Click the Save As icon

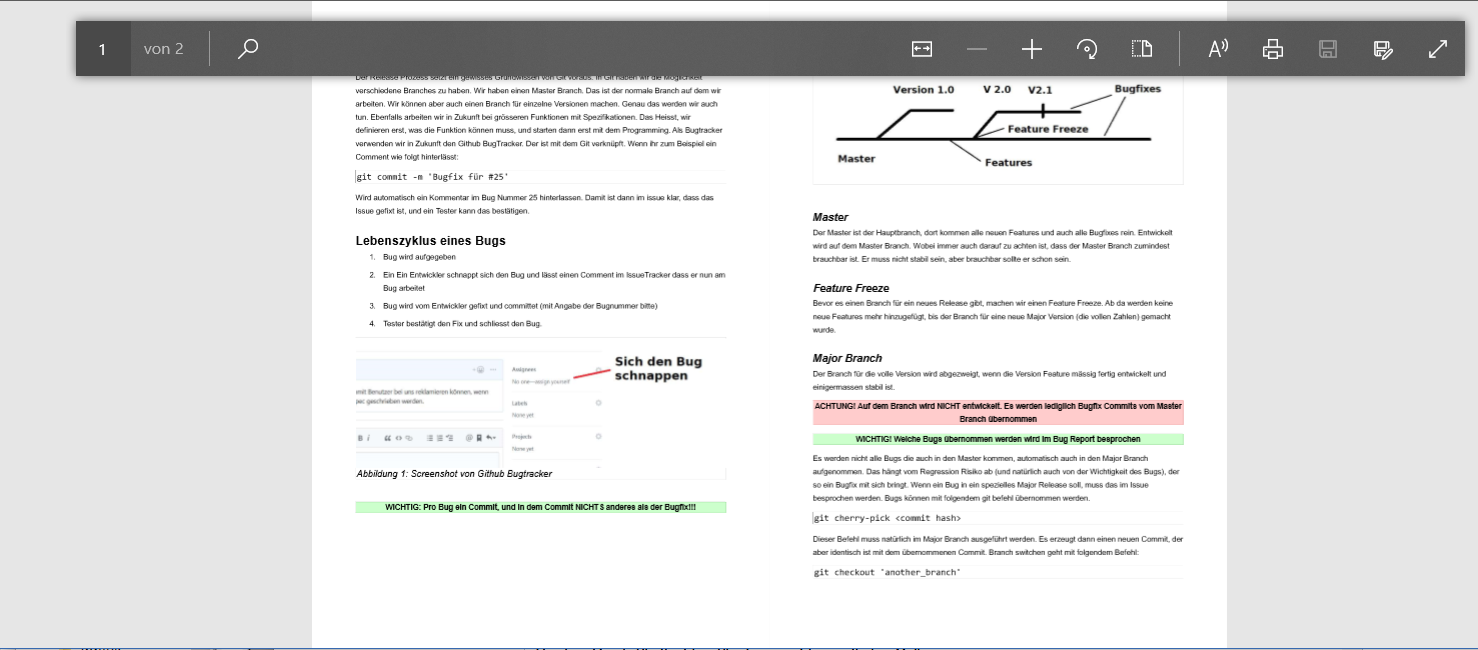coord(1383,49)
